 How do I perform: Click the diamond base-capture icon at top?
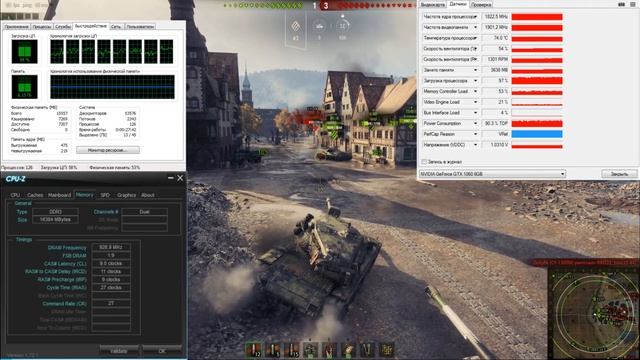coord(296,27)
